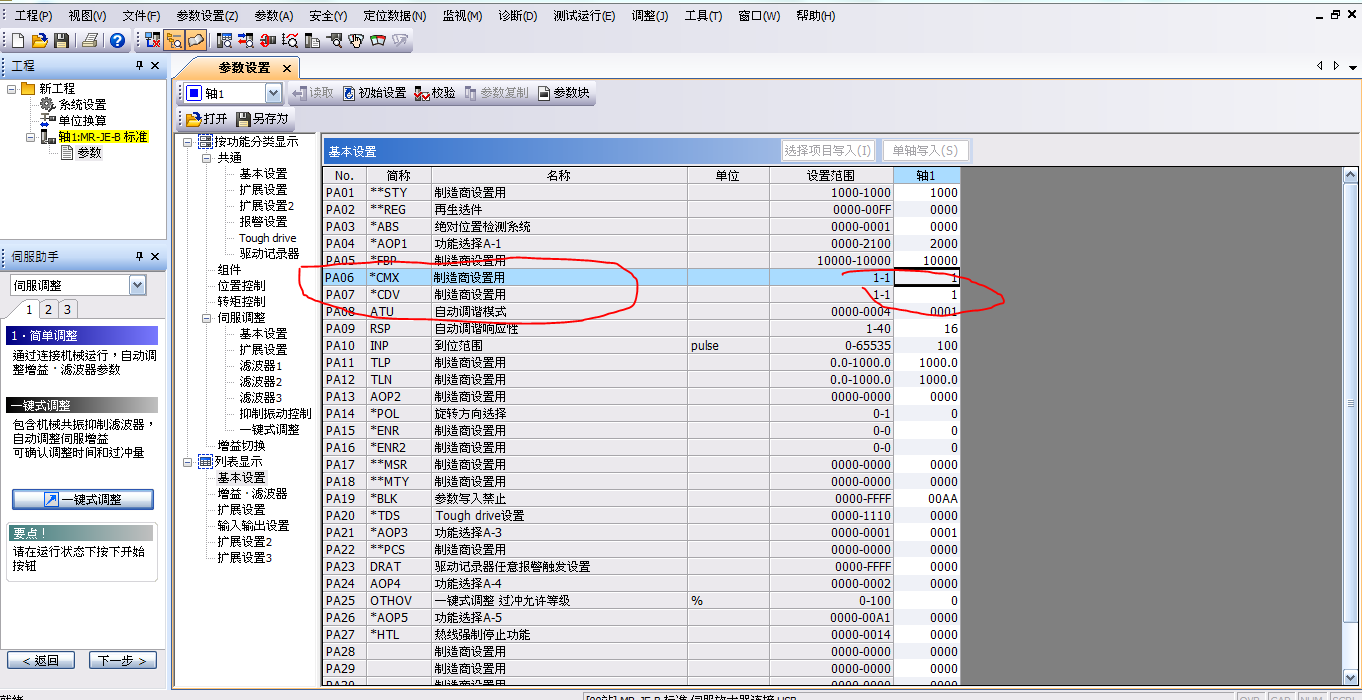
Task: Collapse the 新工程 project tree node
Action: (x=12, y=89)
